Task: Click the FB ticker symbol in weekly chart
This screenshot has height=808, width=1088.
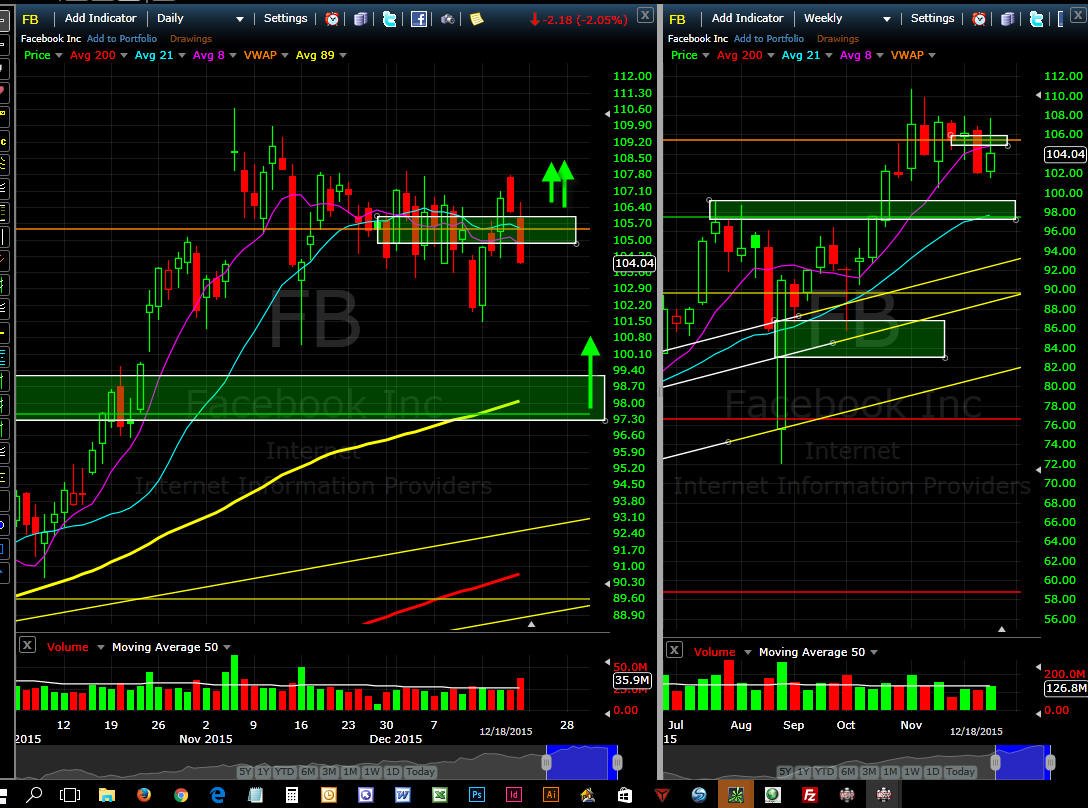Action: point(677,19)
